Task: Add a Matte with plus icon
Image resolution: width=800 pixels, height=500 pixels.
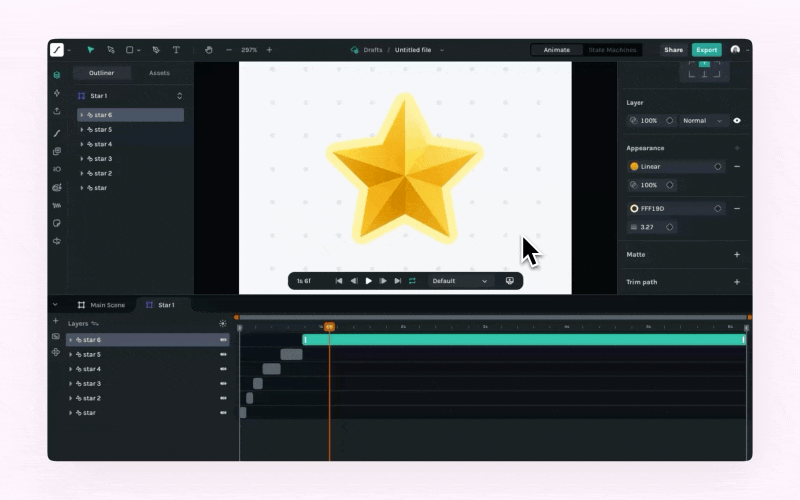Action: pos(737,255)
